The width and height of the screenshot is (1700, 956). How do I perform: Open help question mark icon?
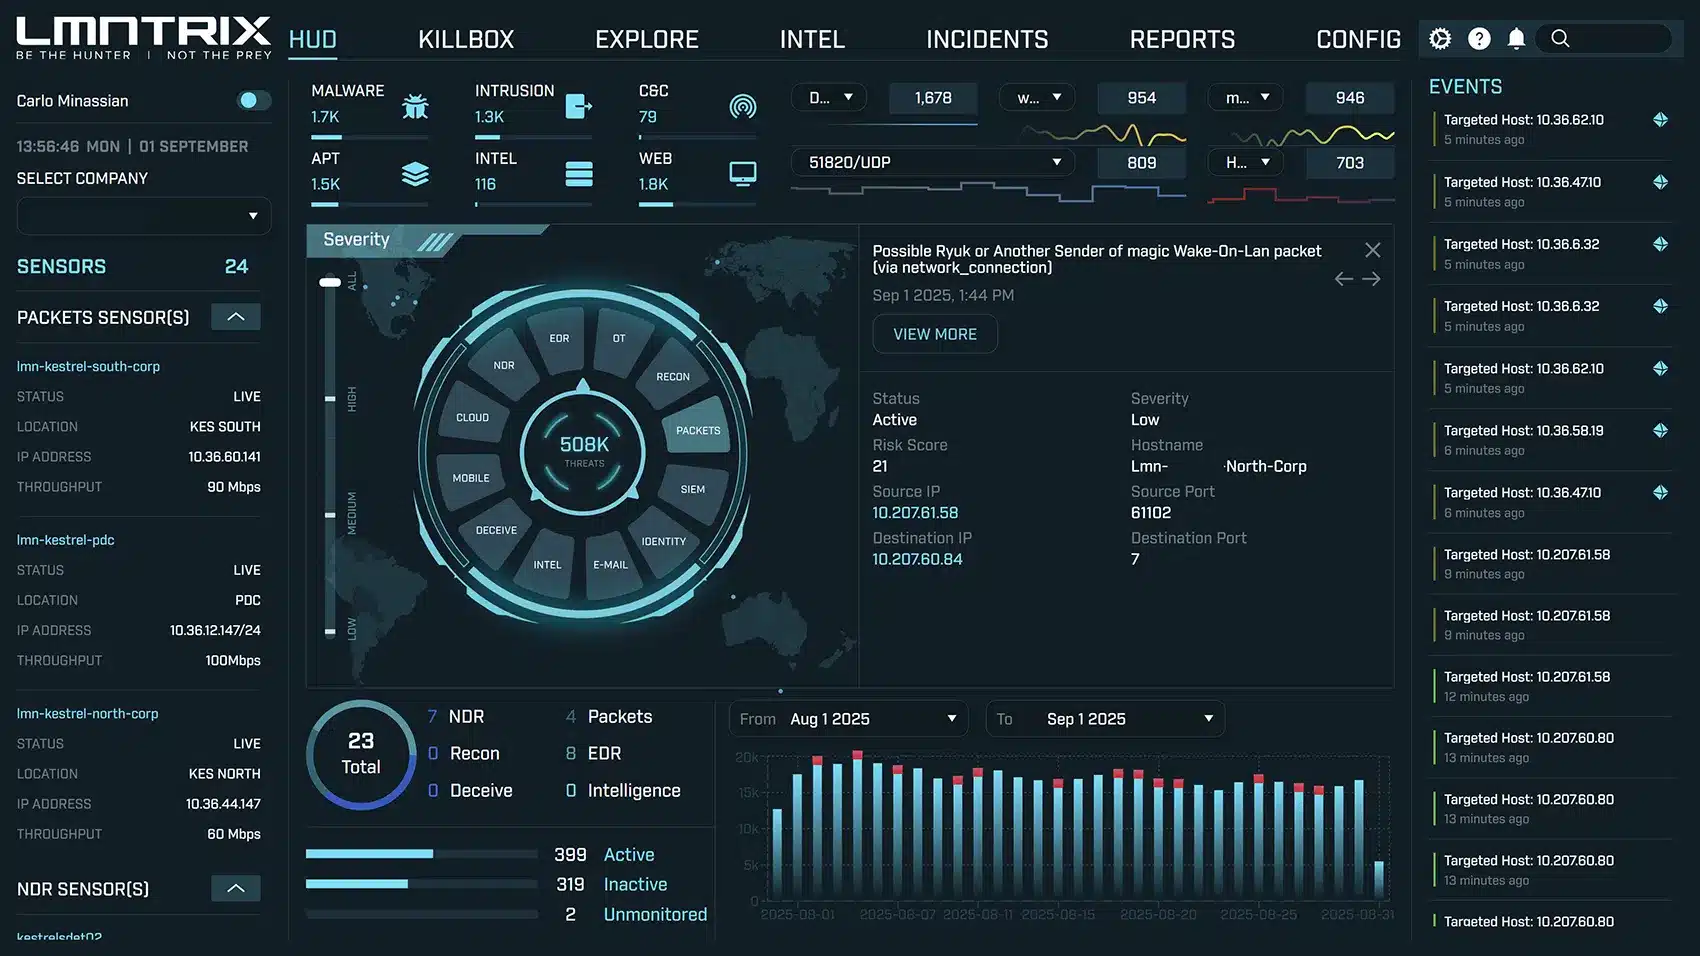point(1478,39)
